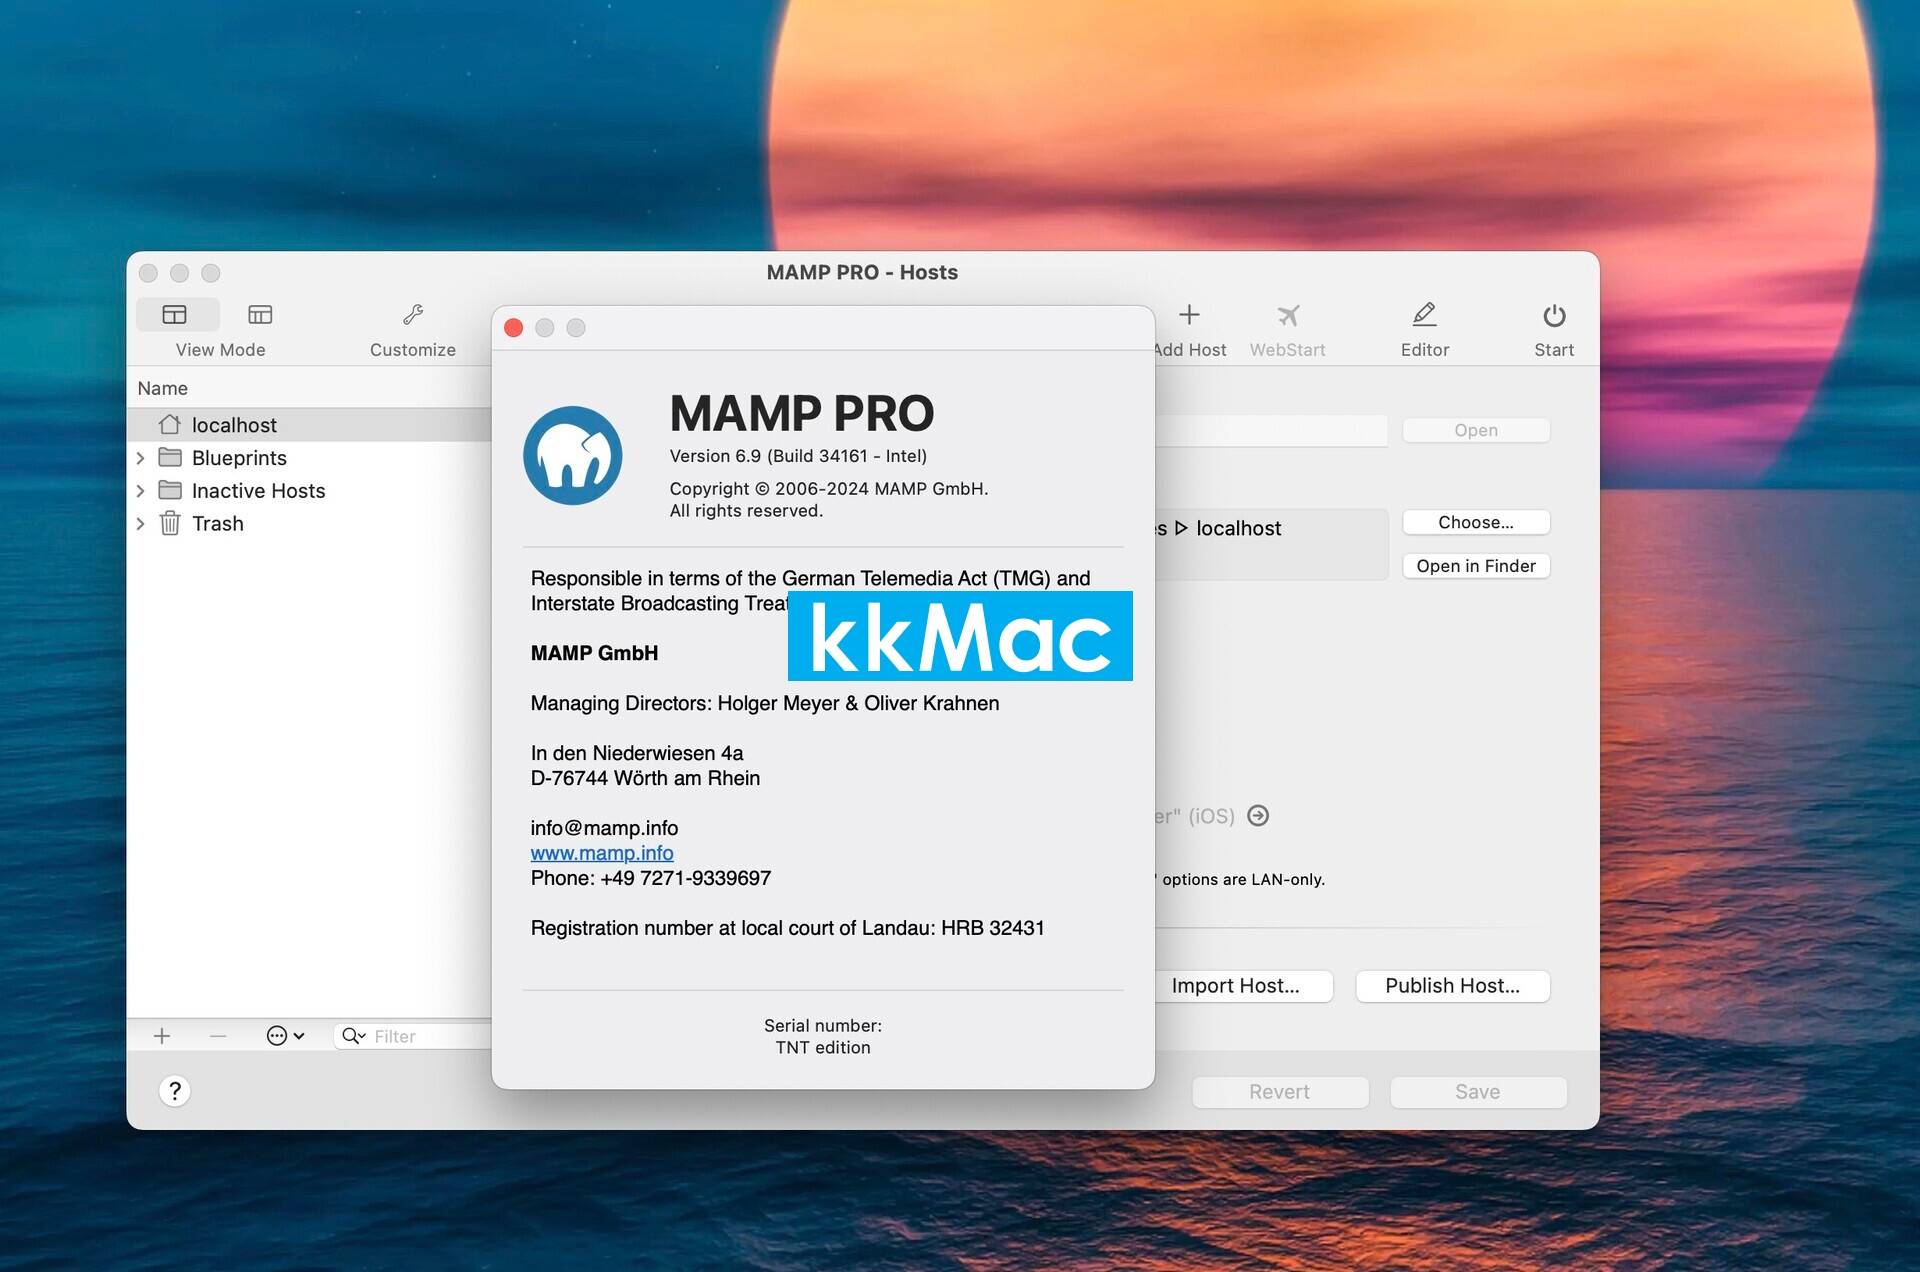Open Customize toolbar wrench icon
Image resolution: width=1920 pixels, height=1272 pixels.
pyautogui.click(x=413, y=315)
